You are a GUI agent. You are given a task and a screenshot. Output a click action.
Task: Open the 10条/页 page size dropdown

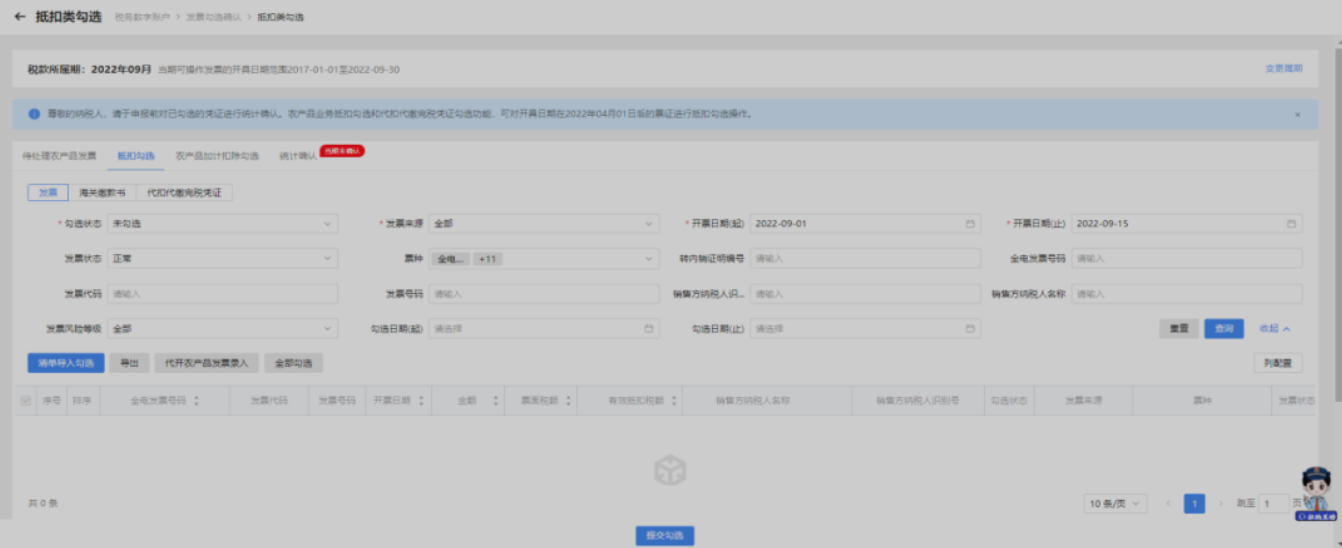1115,504
